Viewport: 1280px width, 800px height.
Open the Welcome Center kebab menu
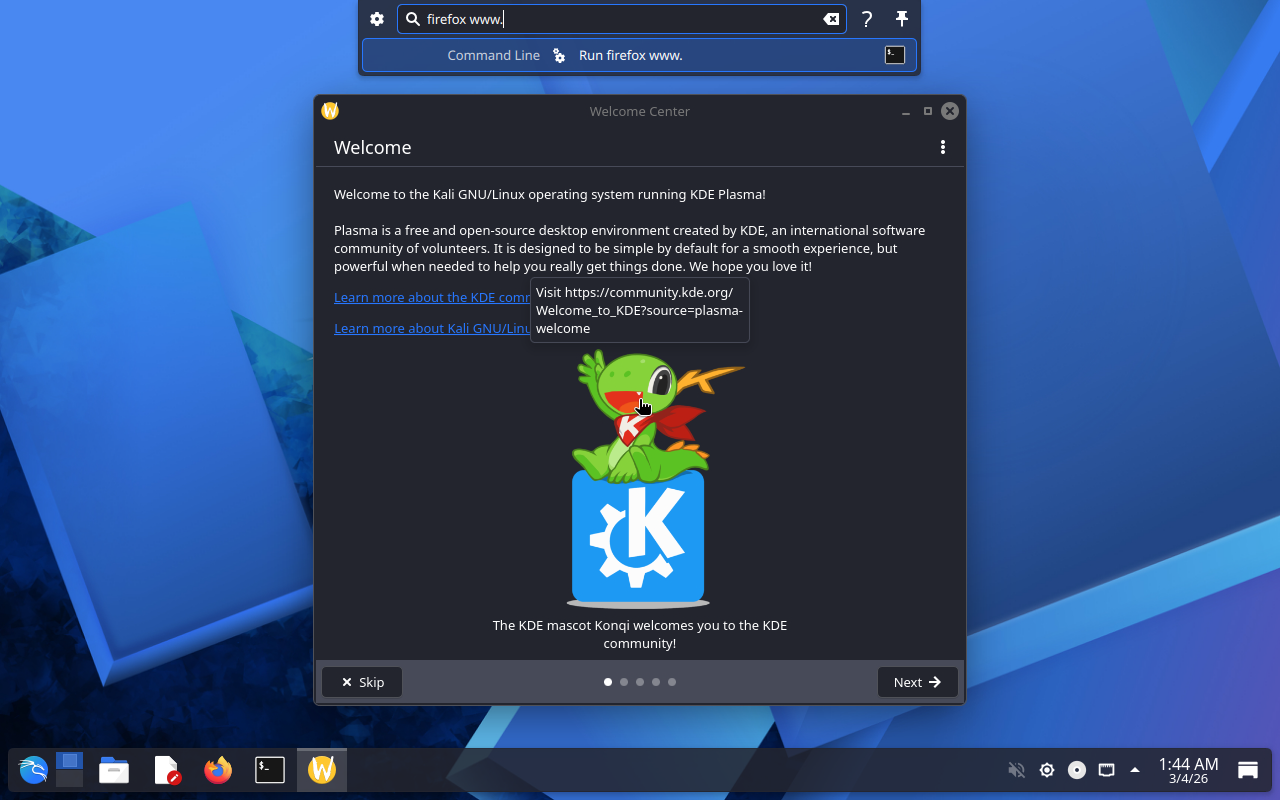(x=942, y=147)
